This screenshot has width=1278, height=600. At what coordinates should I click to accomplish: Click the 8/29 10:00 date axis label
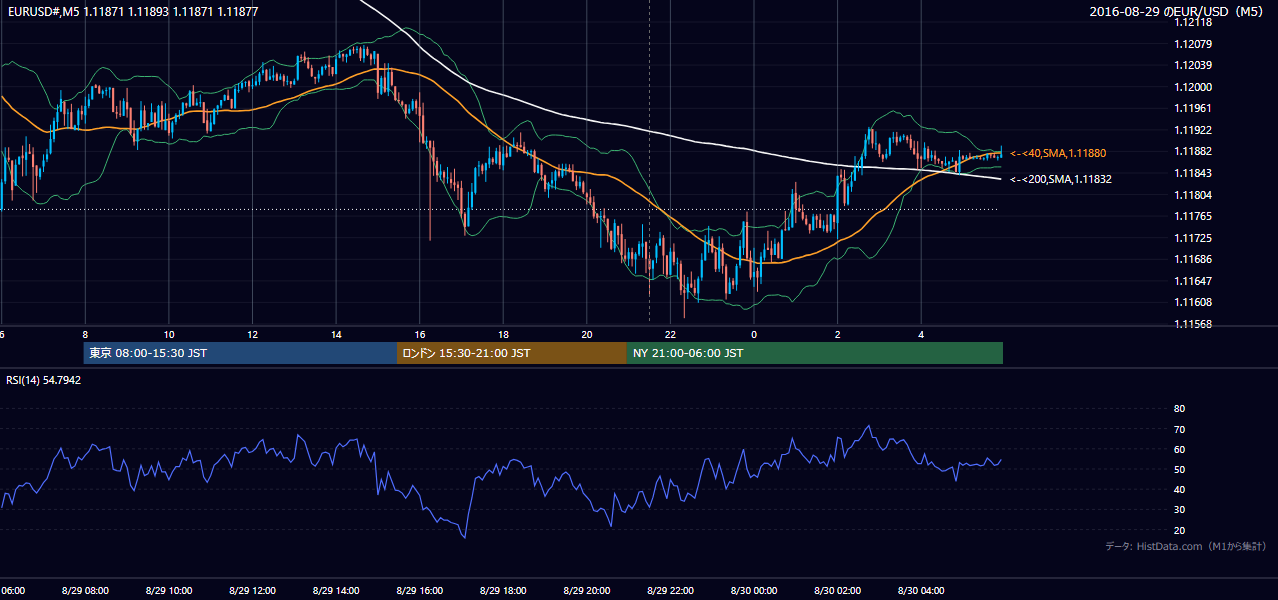(169, 591)
